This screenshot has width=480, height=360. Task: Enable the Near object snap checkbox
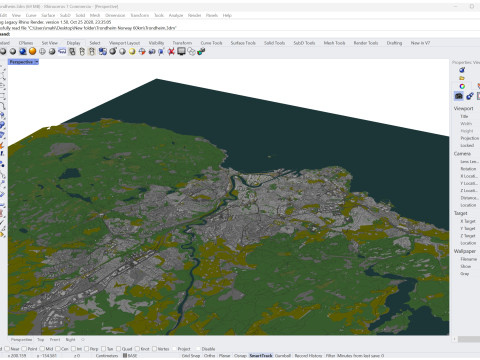(7, 349)
